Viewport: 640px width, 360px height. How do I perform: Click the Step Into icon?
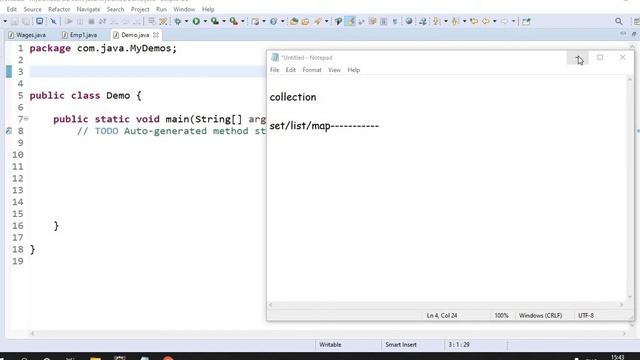pyautogui.click(x=114, y=21)
